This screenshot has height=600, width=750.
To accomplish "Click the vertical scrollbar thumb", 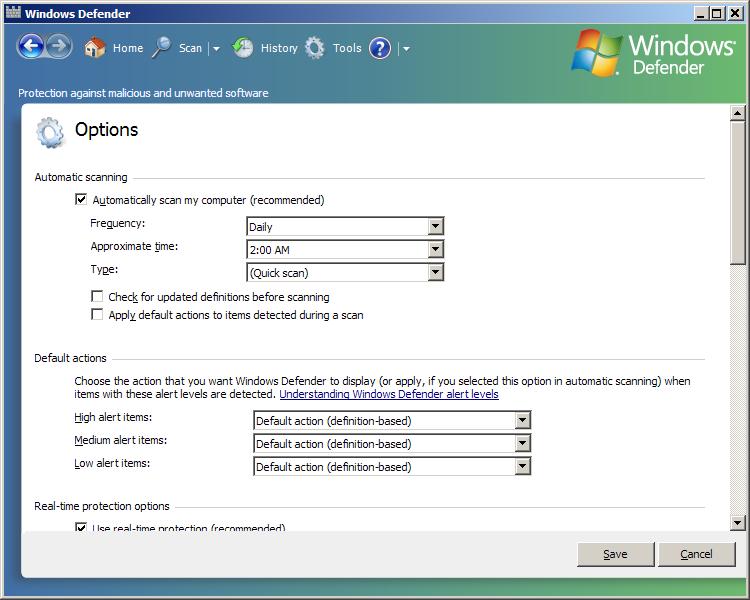I will point(738,192).
